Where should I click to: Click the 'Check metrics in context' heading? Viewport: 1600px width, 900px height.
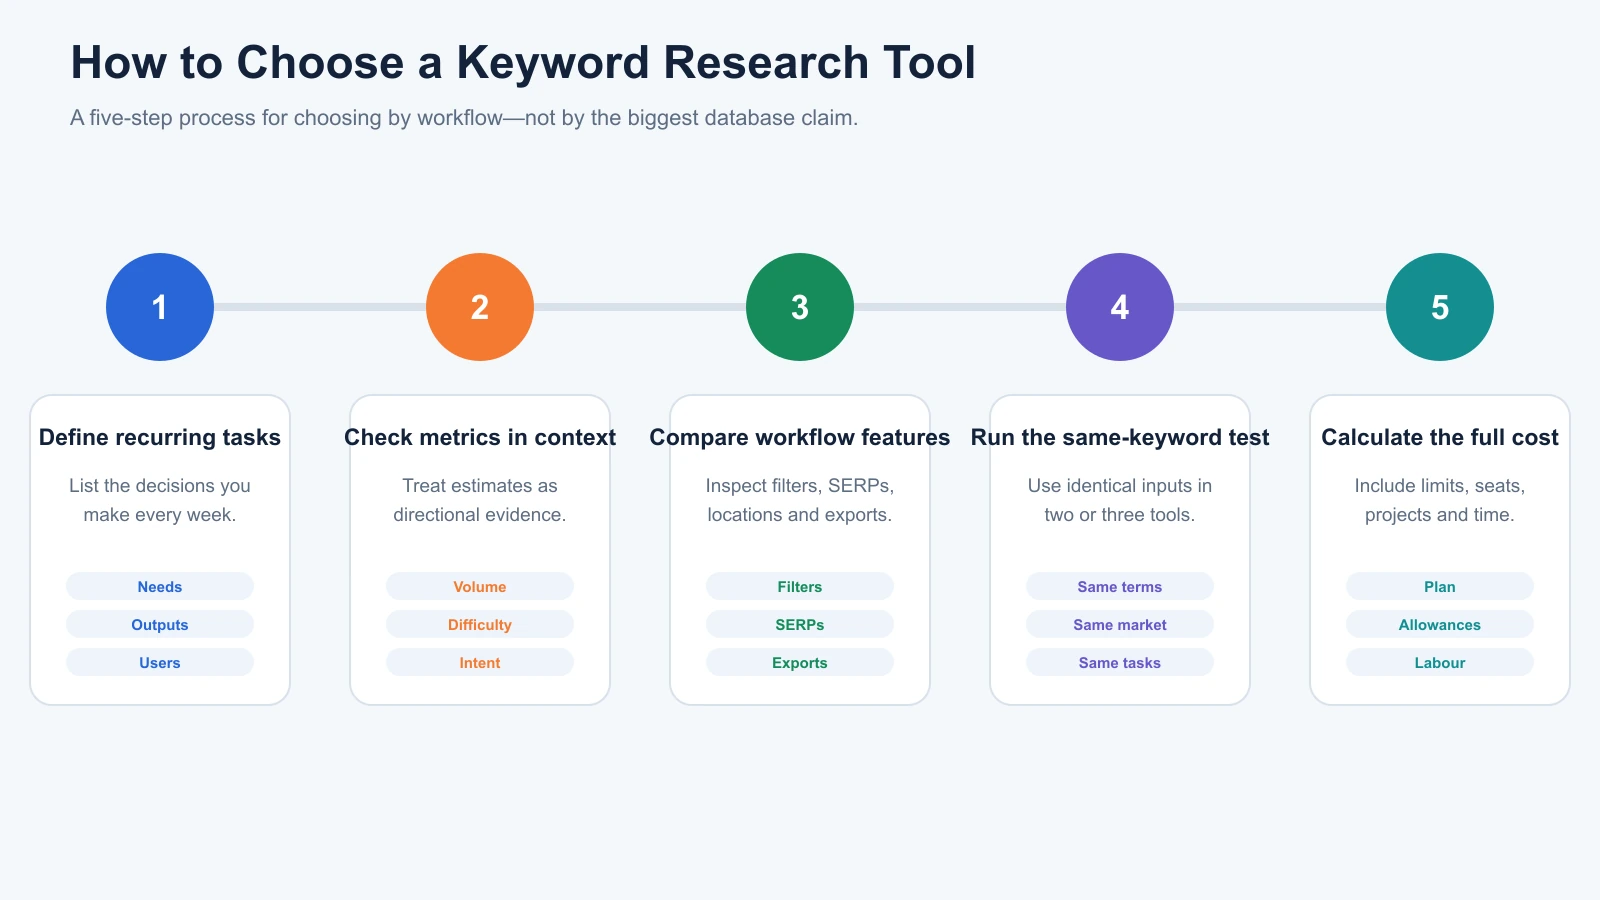click(x=480, y=437)
